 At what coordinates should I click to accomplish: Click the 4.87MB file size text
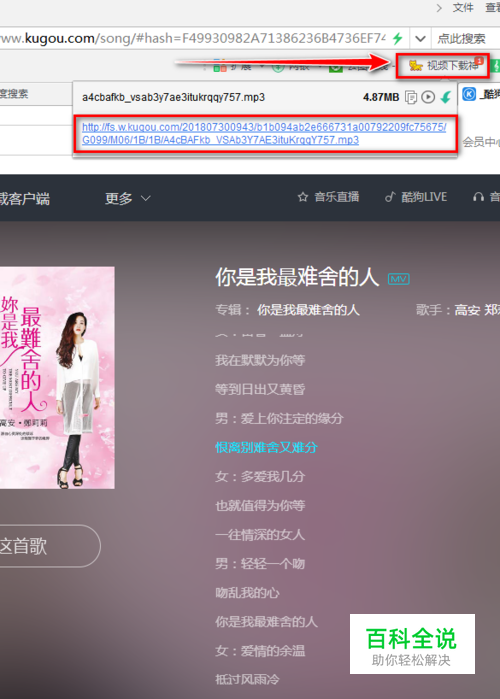coord(381,97)
